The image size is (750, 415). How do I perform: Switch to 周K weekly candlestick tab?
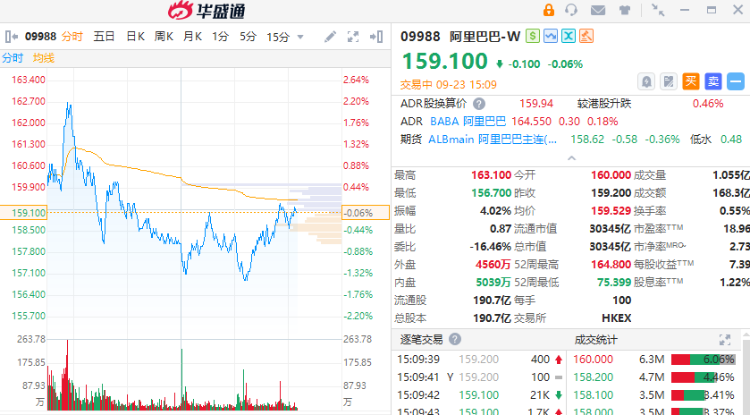pos(164,36)
